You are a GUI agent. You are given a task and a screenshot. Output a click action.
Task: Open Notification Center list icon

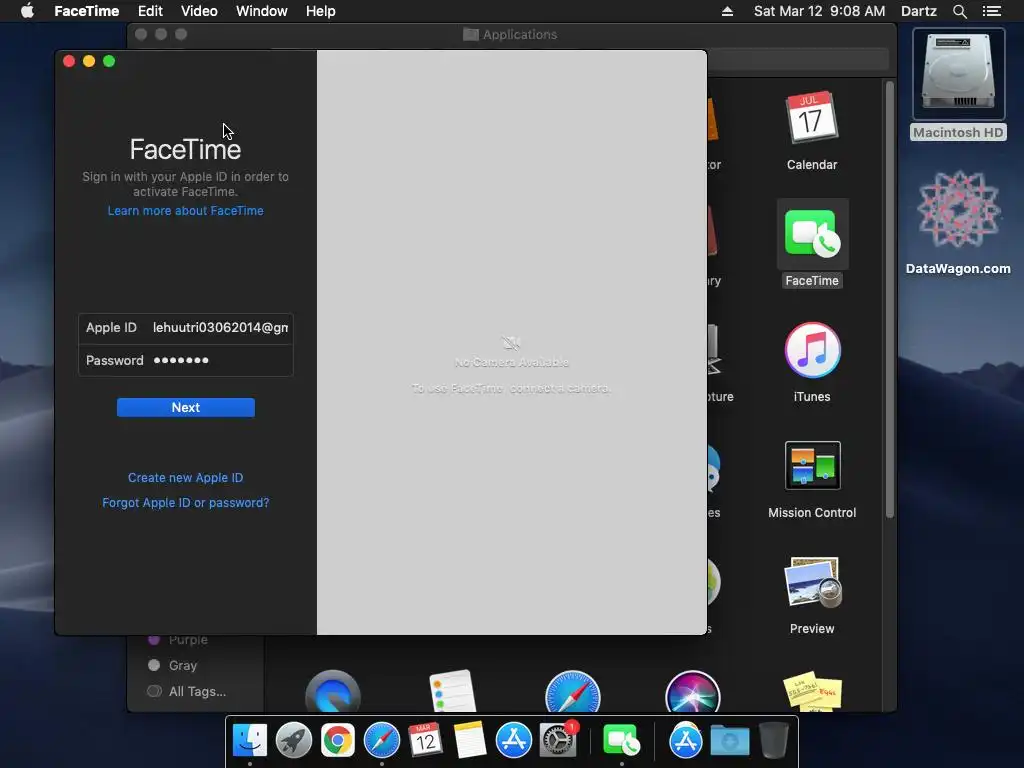991,11
